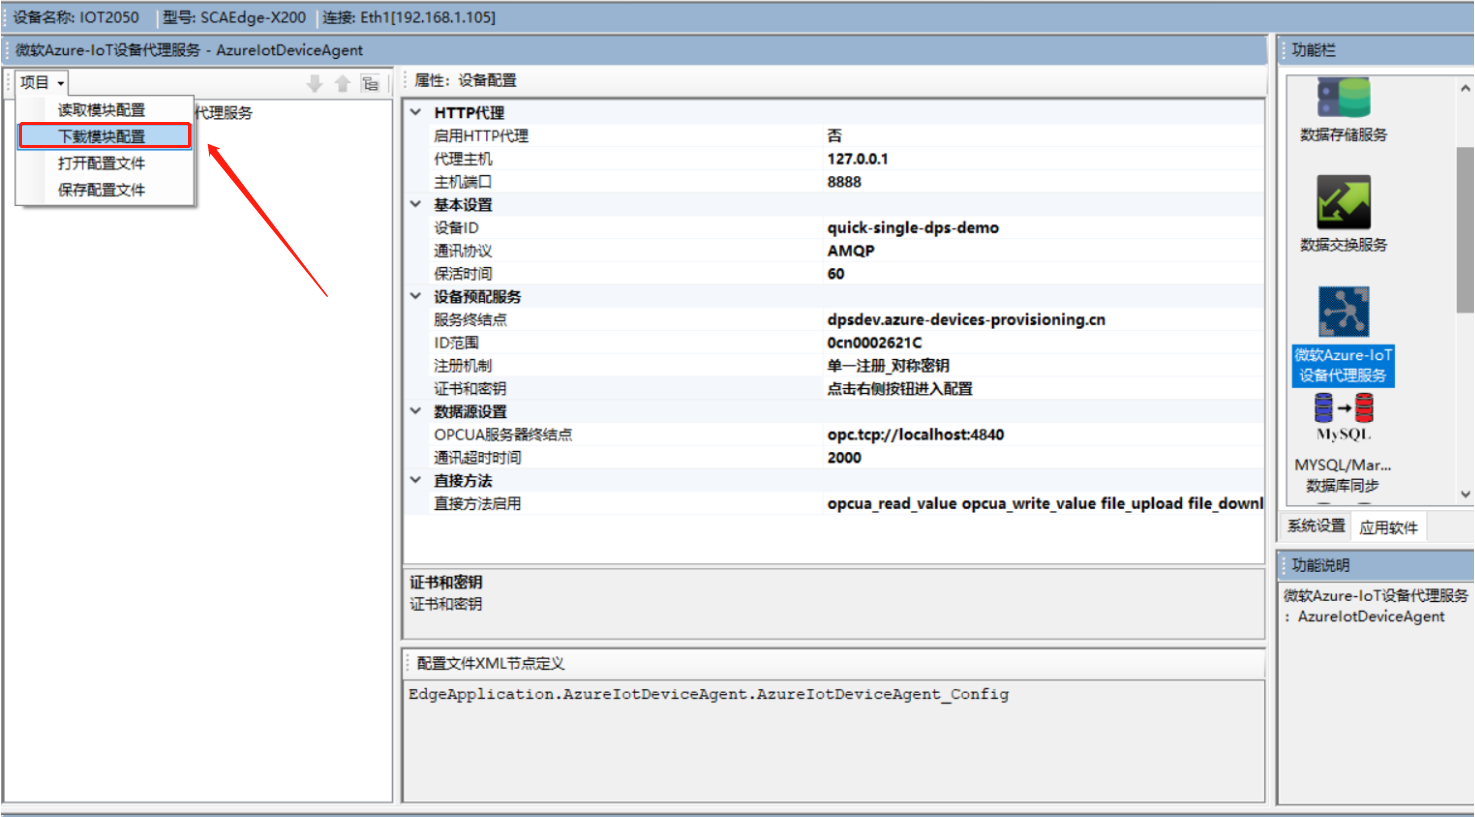Switch to the 应用软件 tab

[x=1388, y=527]
